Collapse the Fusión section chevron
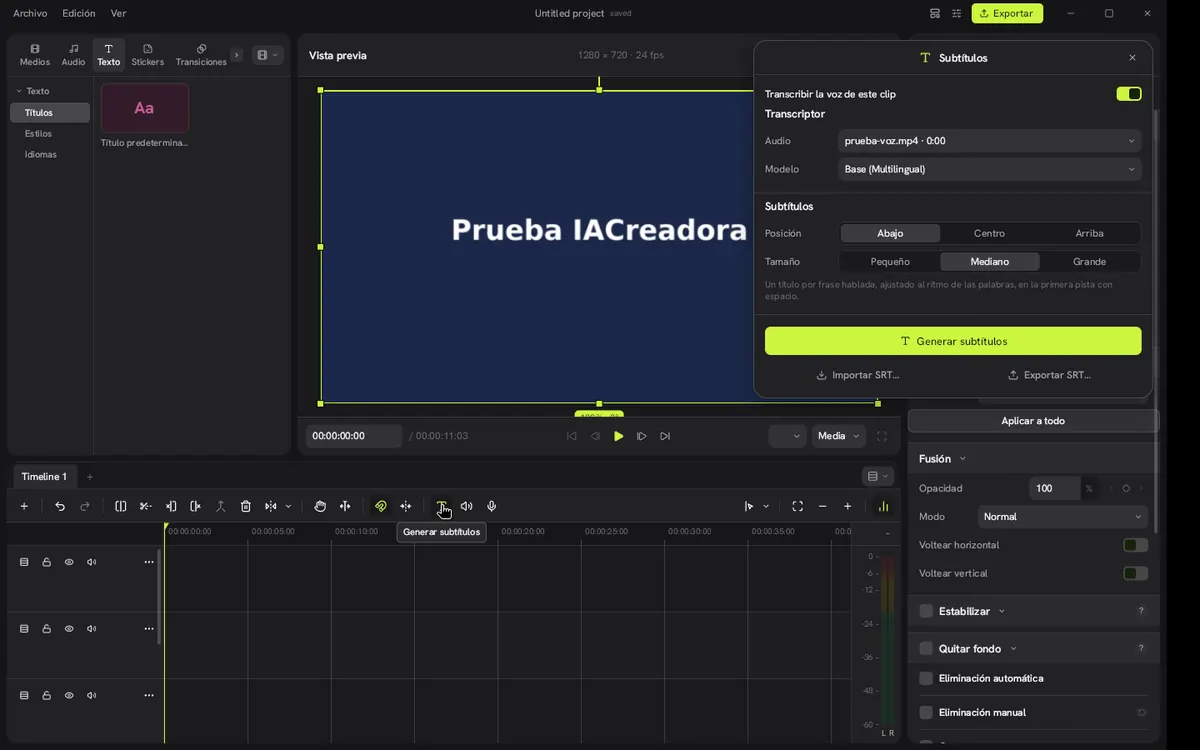 tap(962, 459)
